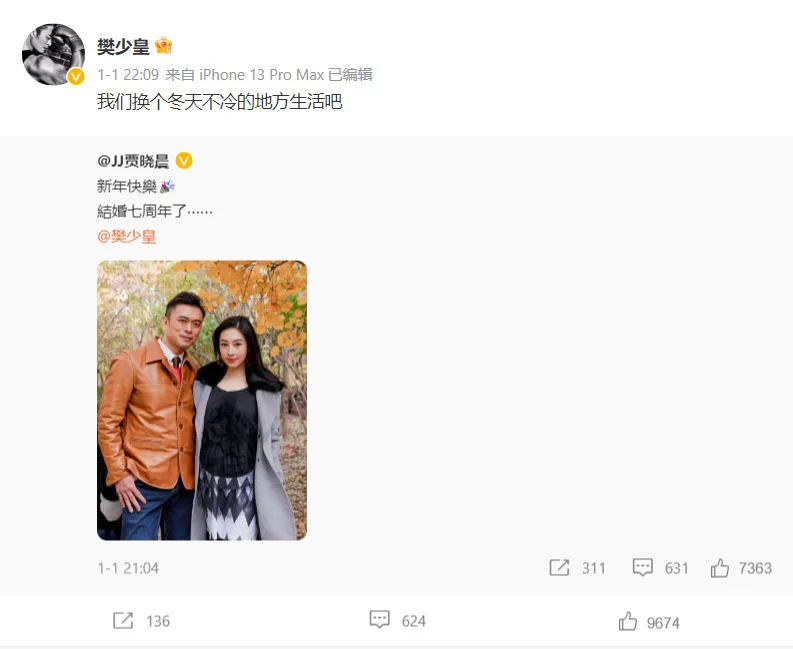Click the 新年快樂 text in the repost
793x649 pixels.
click(126, 186)
